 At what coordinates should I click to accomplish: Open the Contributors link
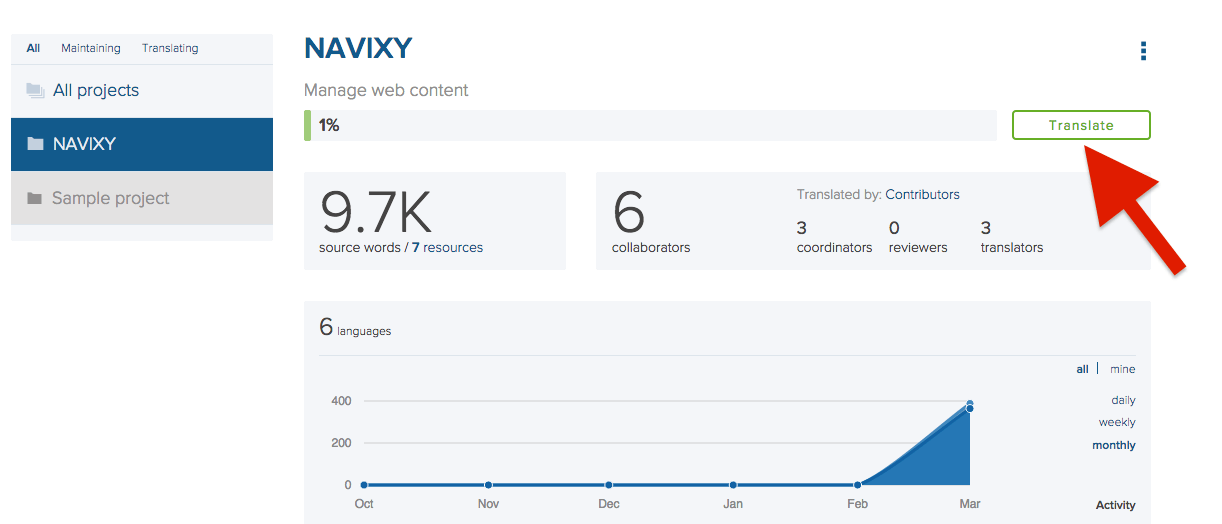pyautogui.click(x=922, y=194)
